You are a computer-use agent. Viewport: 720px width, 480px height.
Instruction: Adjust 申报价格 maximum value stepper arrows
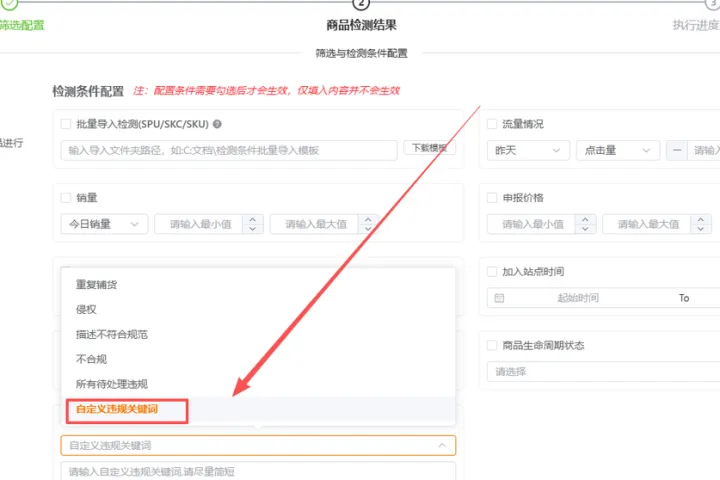pyautogui.click(x=701, y=224)
